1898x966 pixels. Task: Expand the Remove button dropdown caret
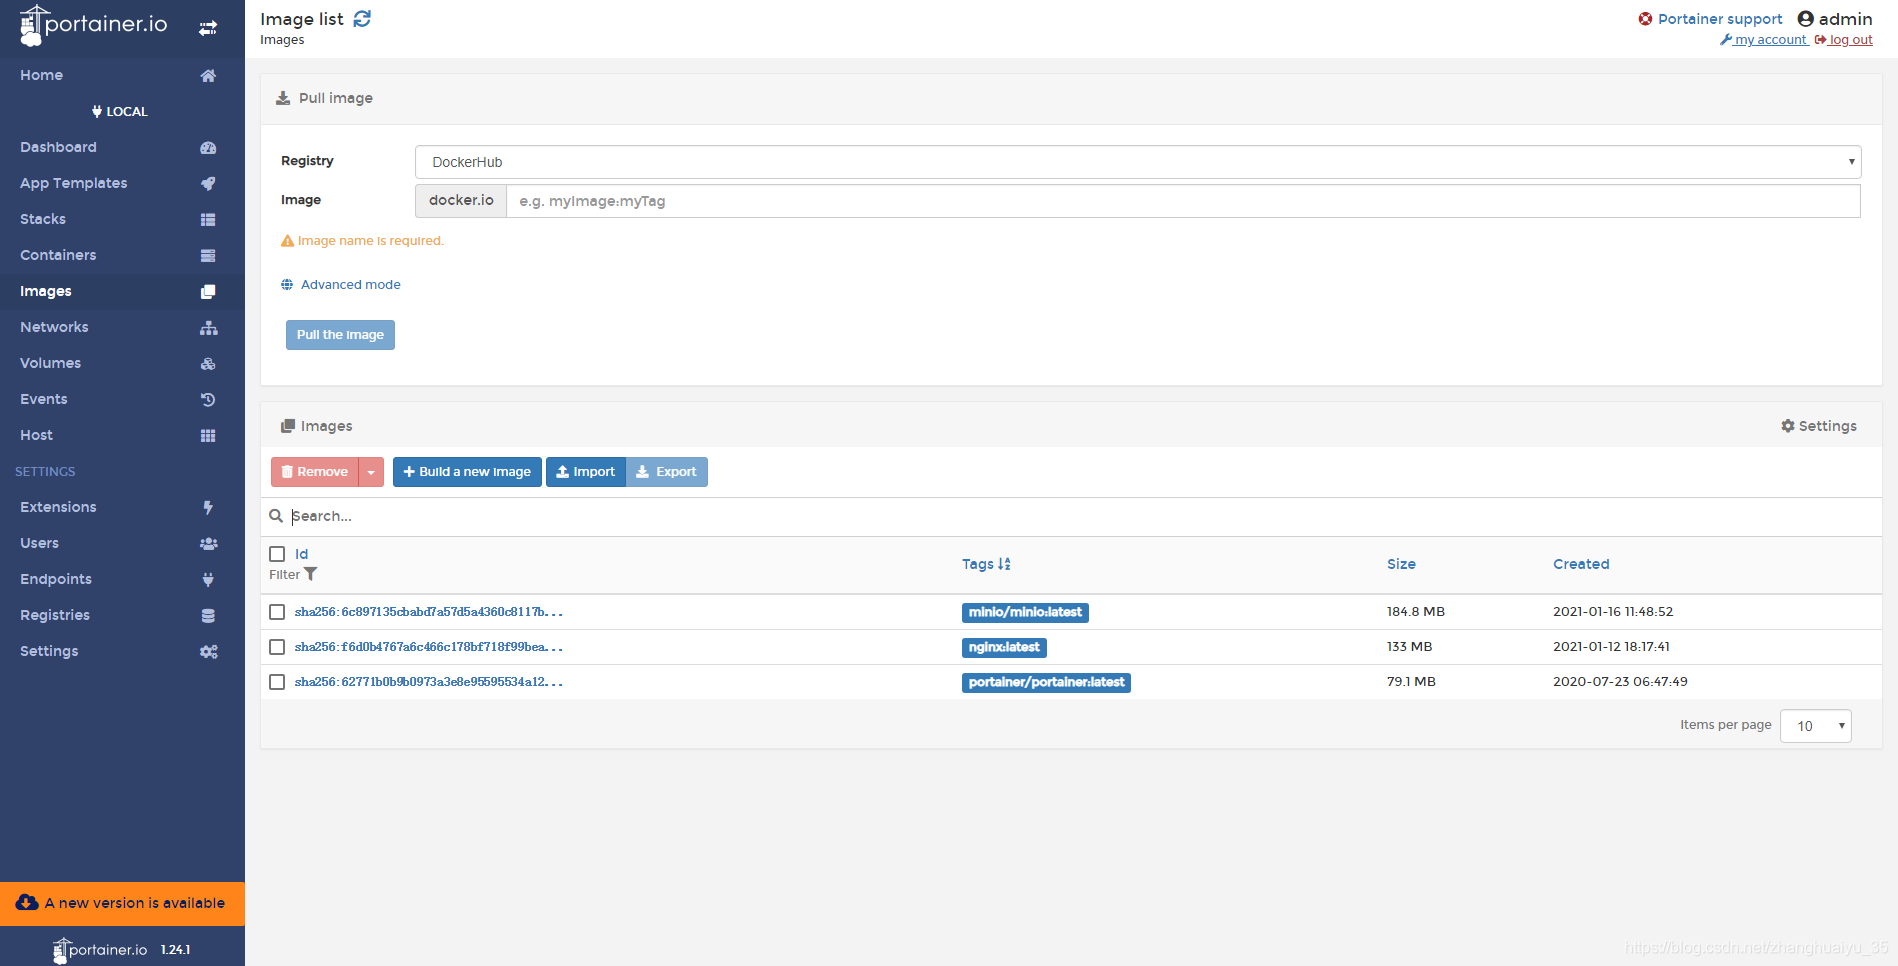point(371,472)
